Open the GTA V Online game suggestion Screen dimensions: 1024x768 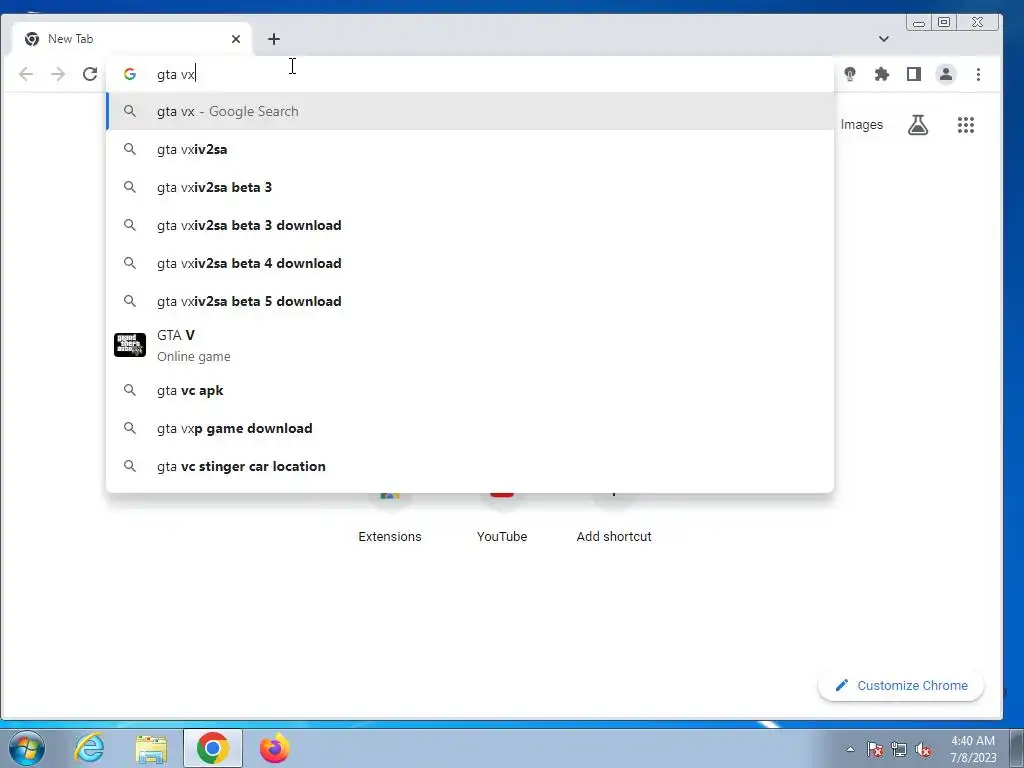click(470, 345)
